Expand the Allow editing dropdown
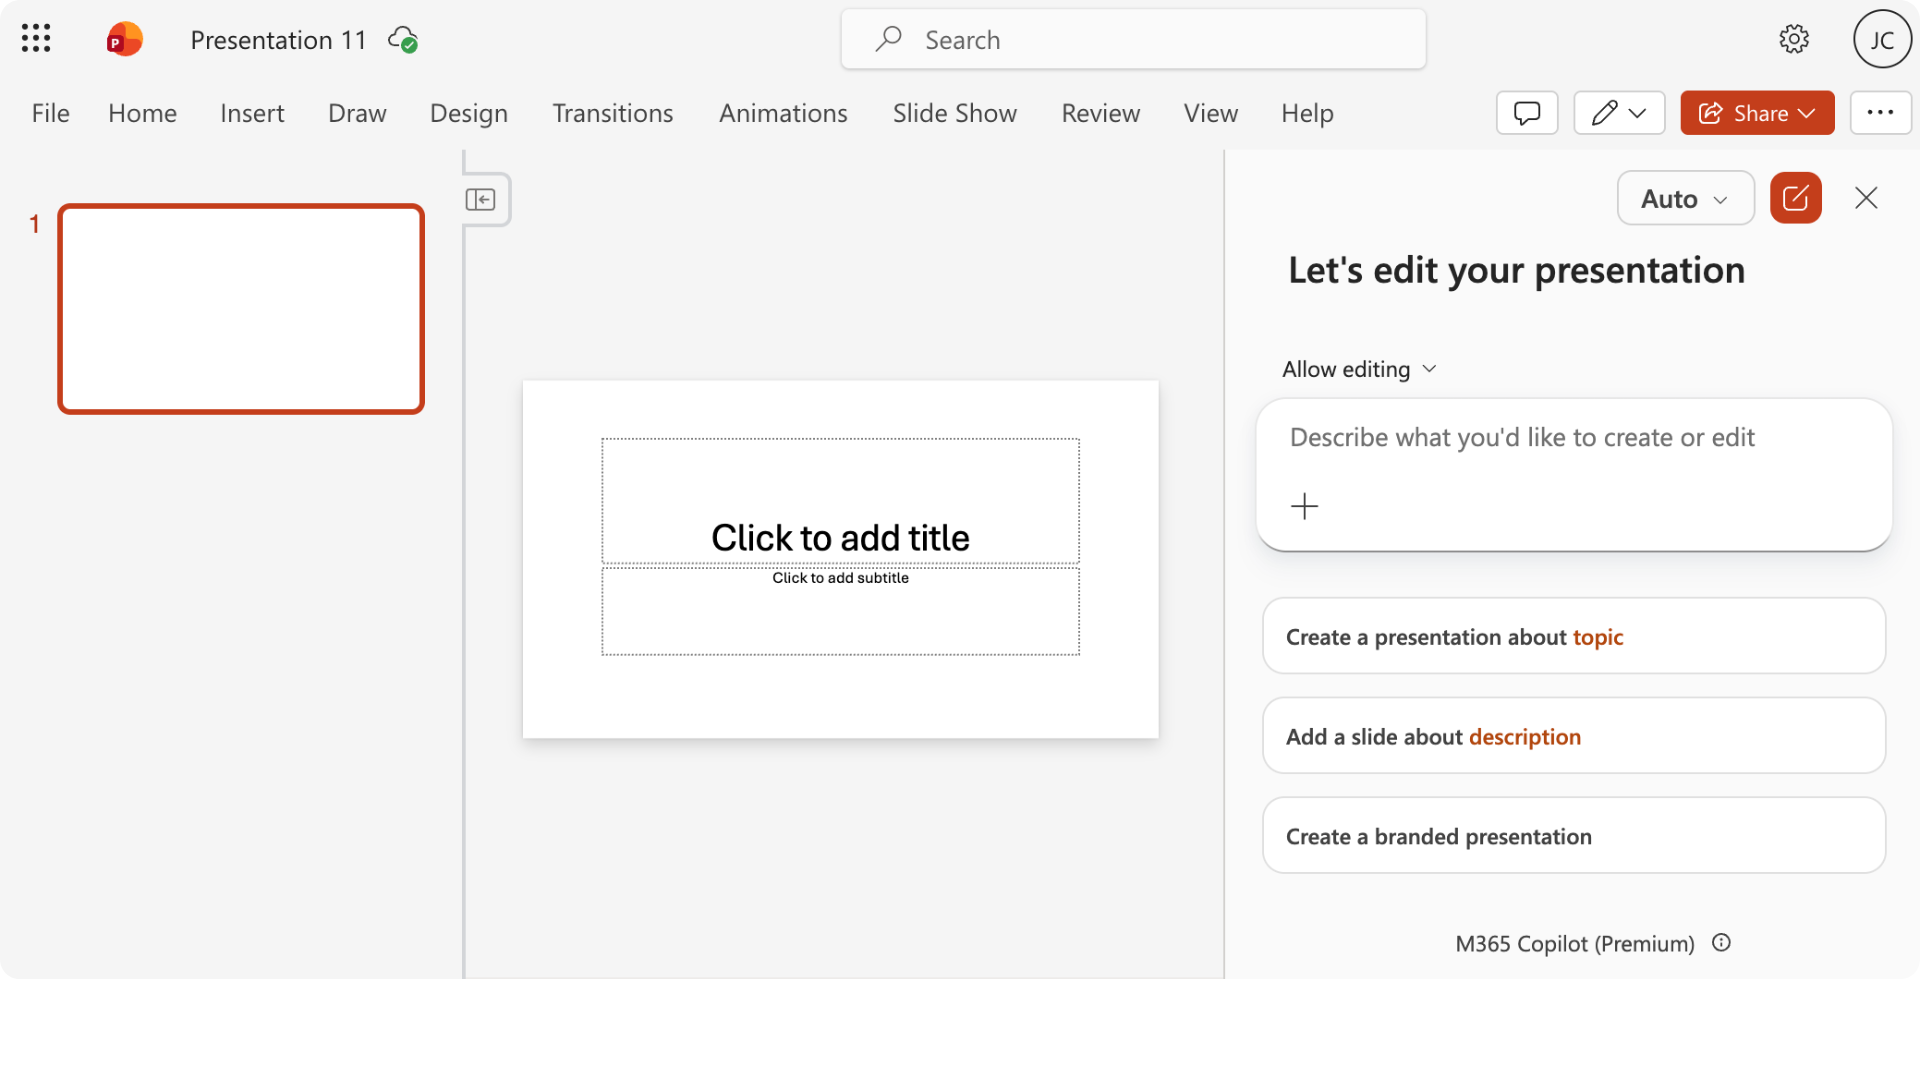1920x1080 pixels. (1359, 369)
